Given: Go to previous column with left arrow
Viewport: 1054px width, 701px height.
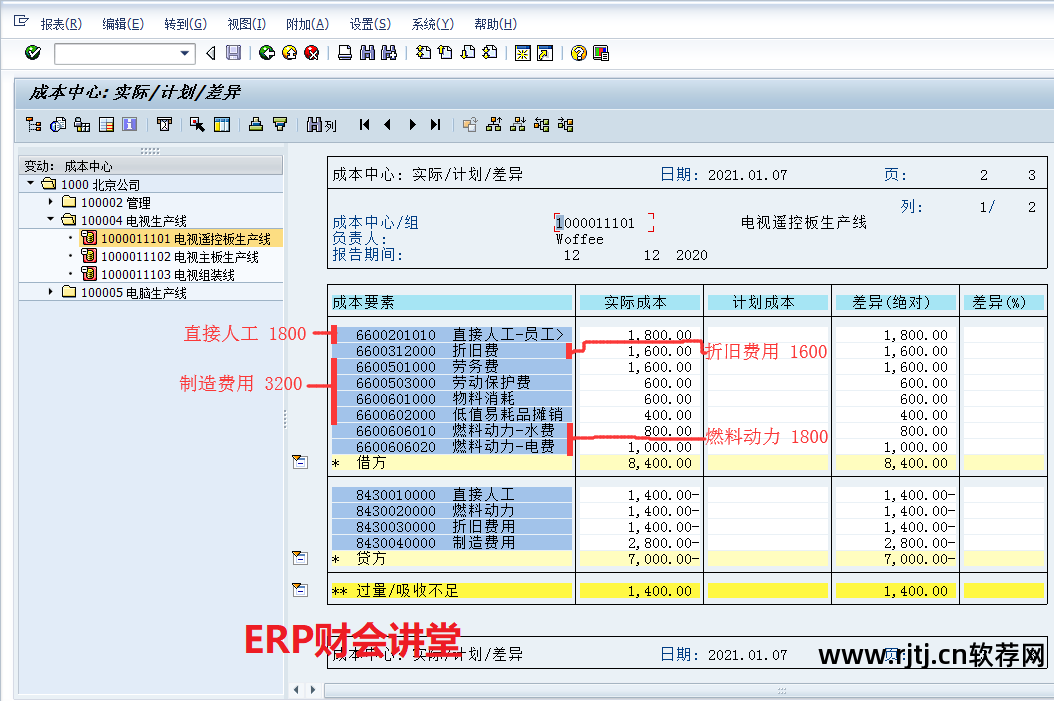Looking at the screenshot, I should pos(388,124).
